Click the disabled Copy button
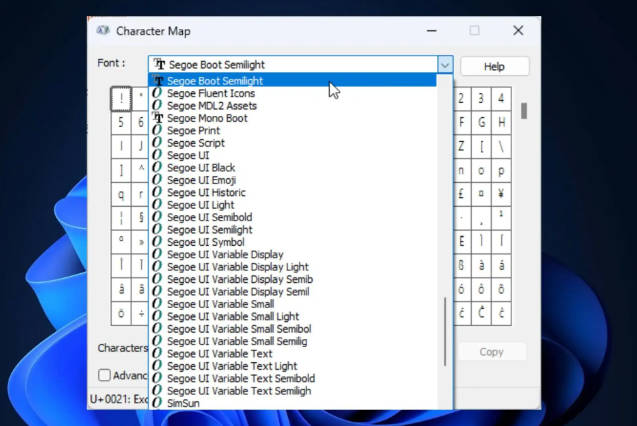 492,352
